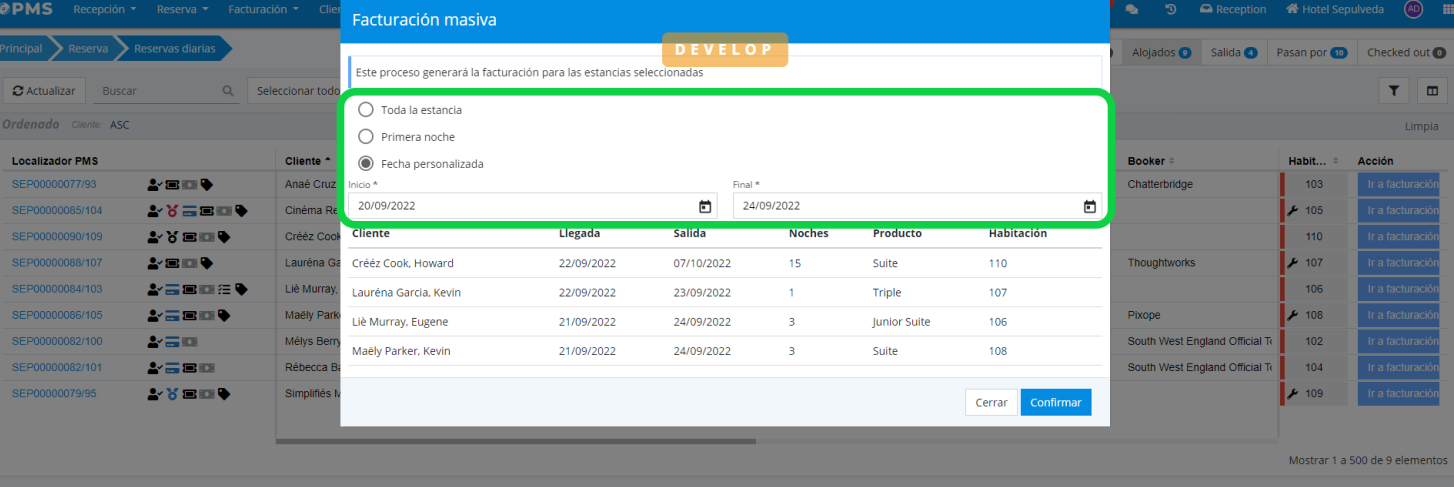Click the column layout icon
Screen dimensions: 1454x487
1432,91
